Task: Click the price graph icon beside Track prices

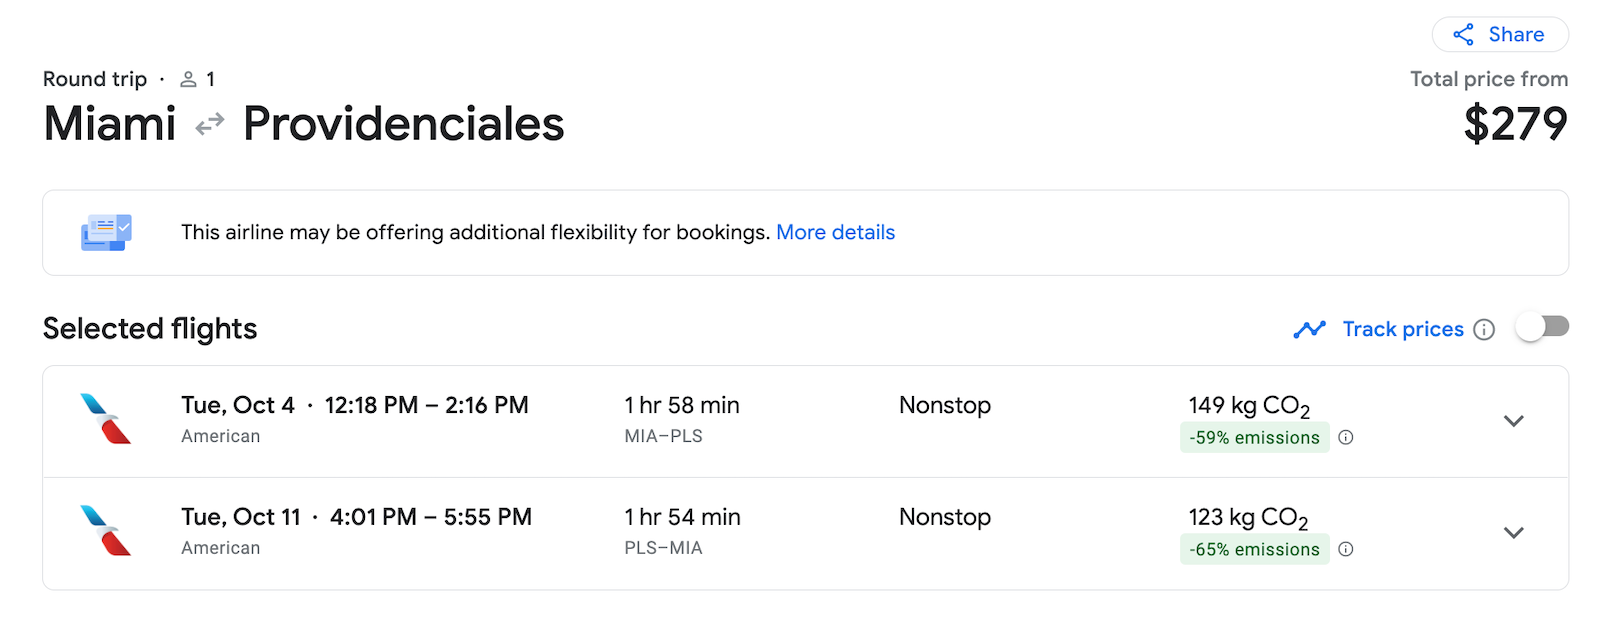Action: pyautogui.click(x=1308, y=329)
